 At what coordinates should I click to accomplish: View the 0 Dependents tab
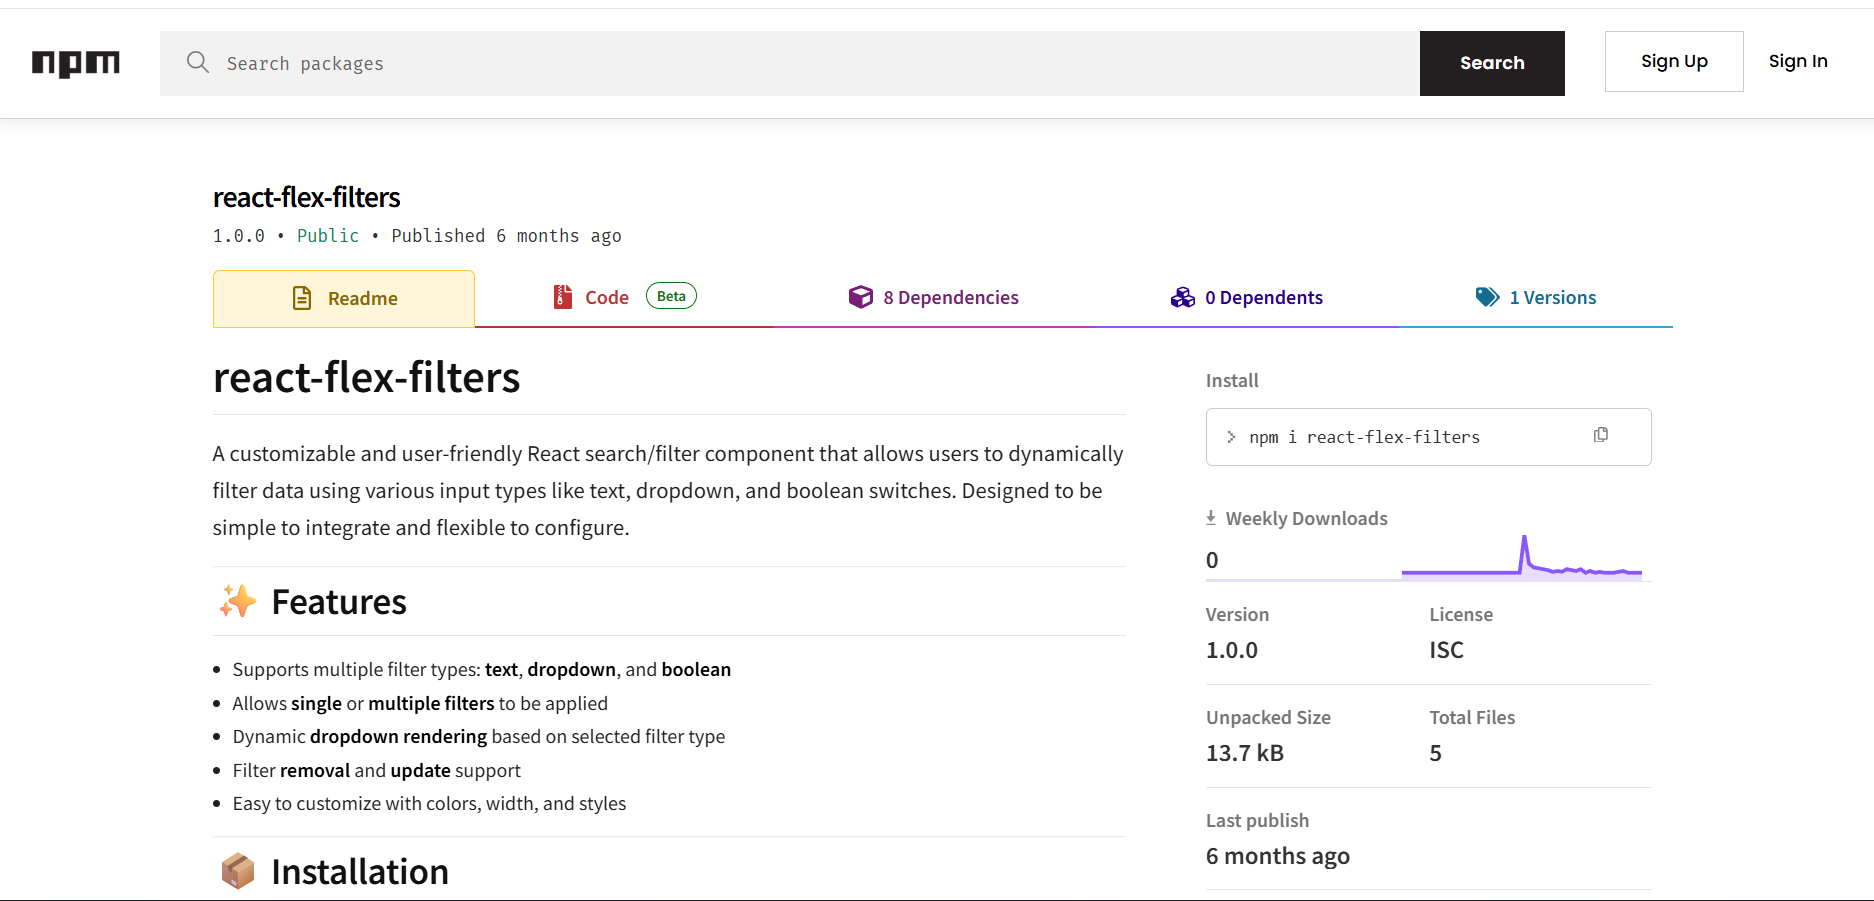[1263, 298]
